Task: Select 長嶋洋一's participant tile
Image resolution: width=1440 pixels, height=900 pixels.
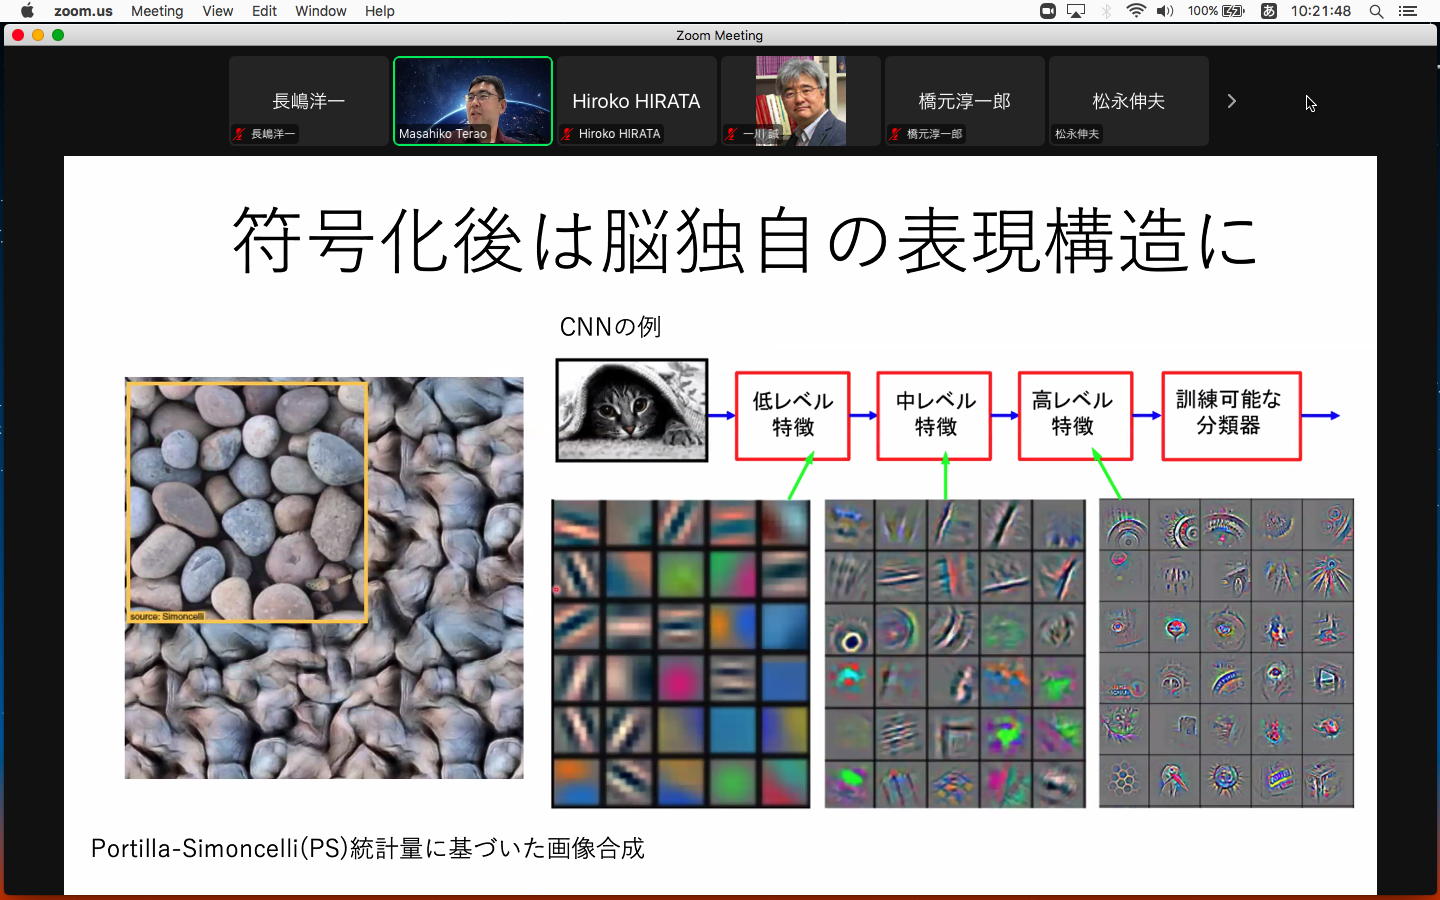Action: pyautogui.click(x=309, y=101)
